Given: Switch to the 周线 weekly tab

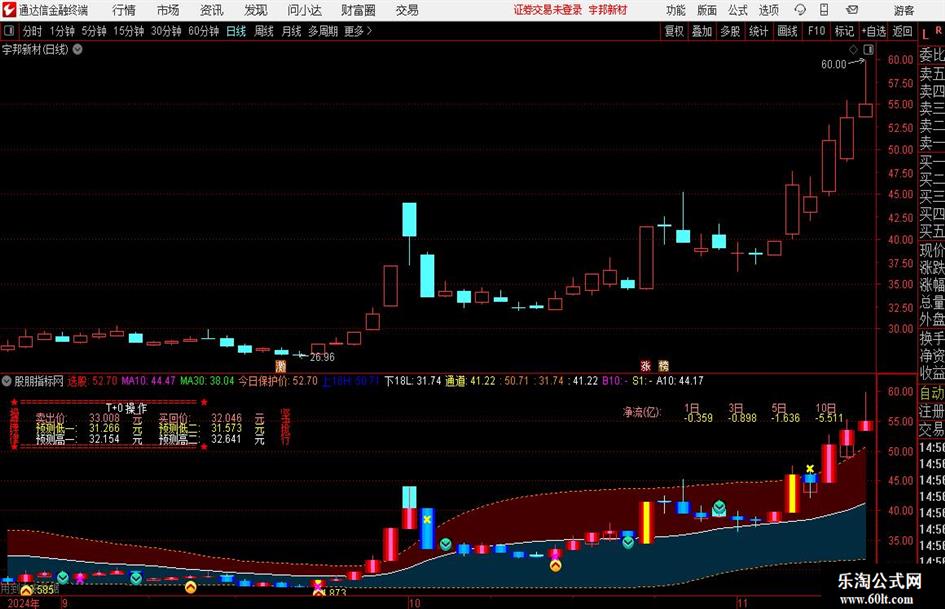Looking at the screenshot, I should tap(263, 31).
